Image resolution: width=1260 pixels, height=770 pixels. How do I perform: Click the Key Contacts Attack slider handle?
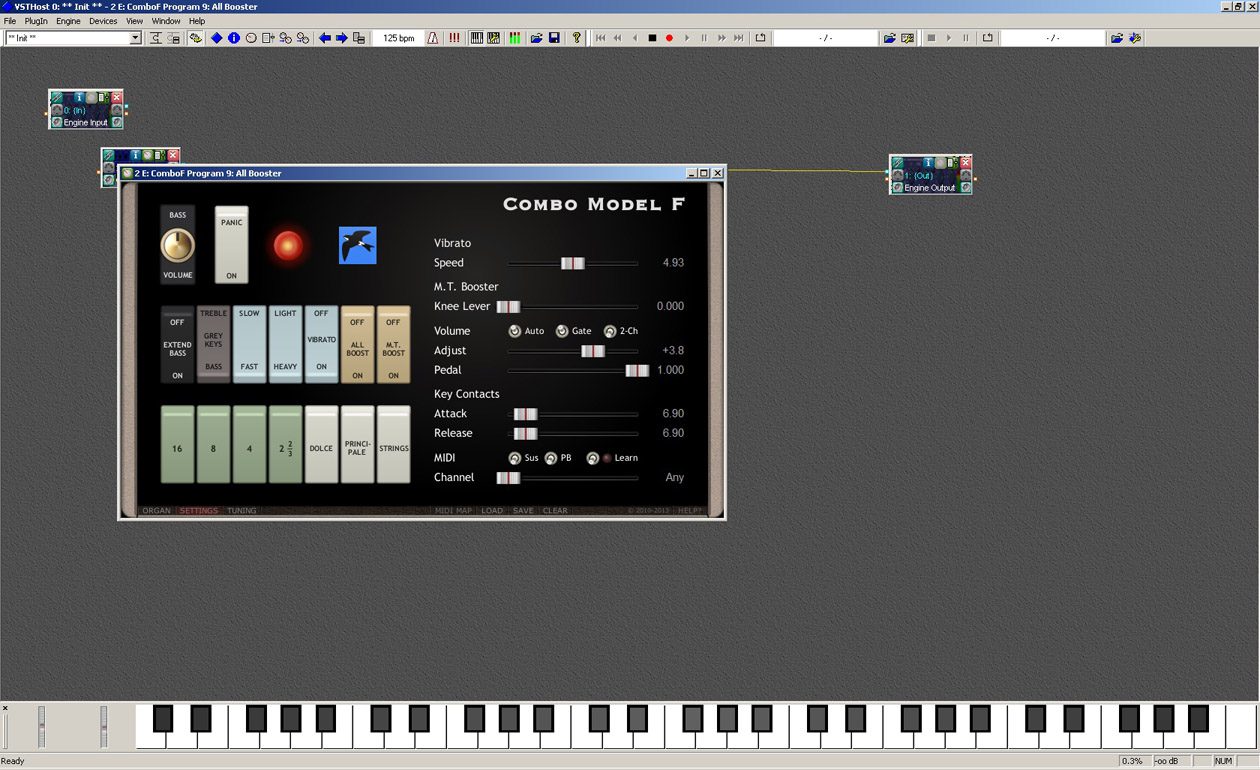pyautogui.click(x=525, y=414)
